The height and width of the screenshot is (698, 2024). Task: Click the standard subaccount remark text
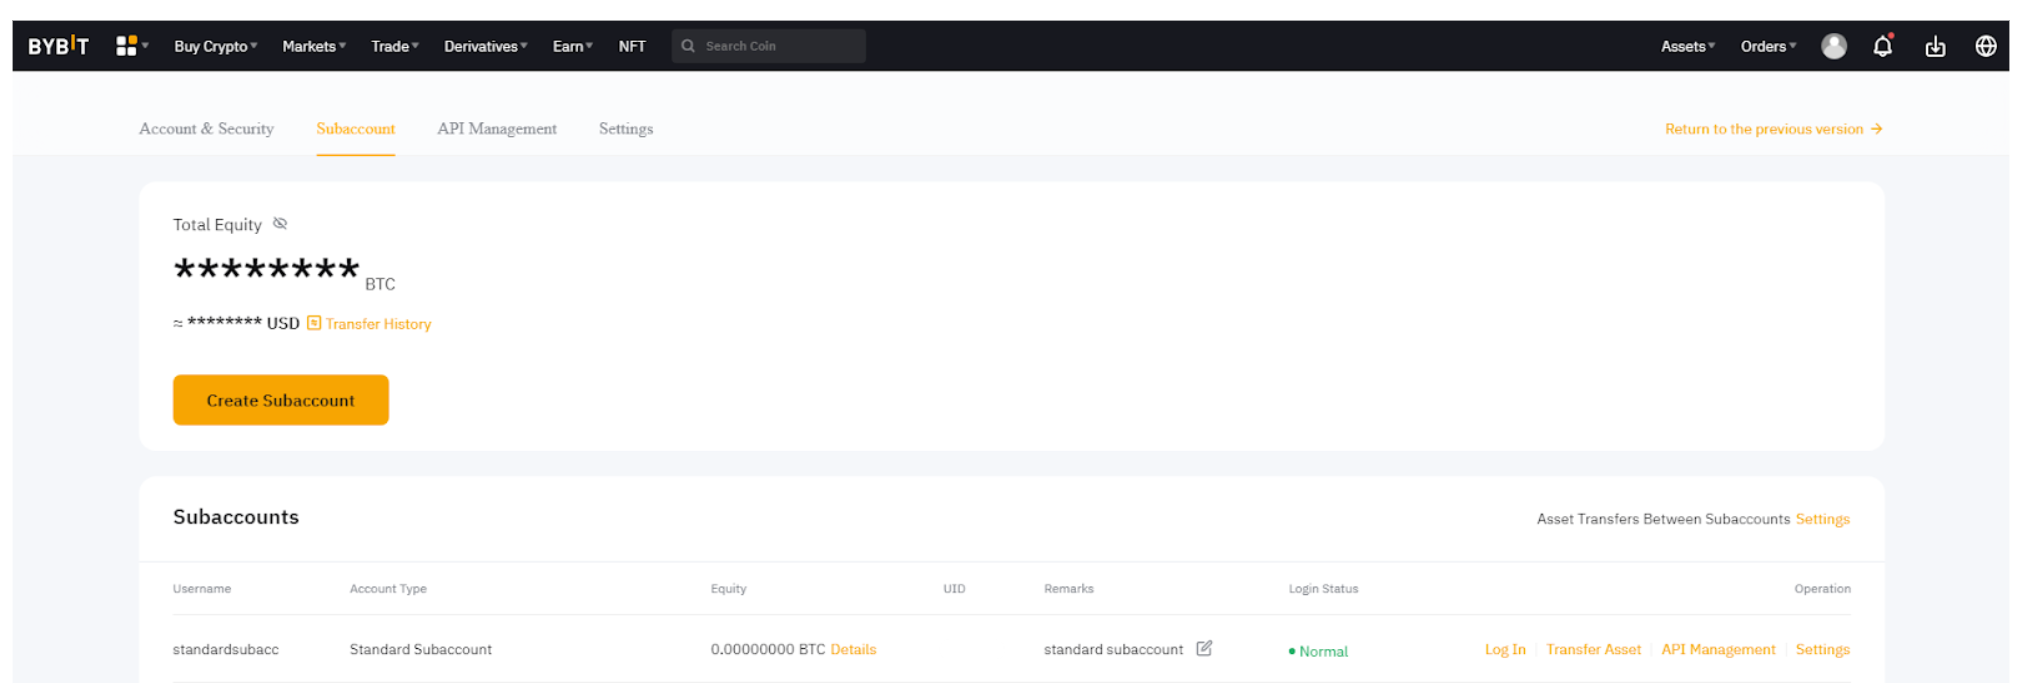point(1113,649)
